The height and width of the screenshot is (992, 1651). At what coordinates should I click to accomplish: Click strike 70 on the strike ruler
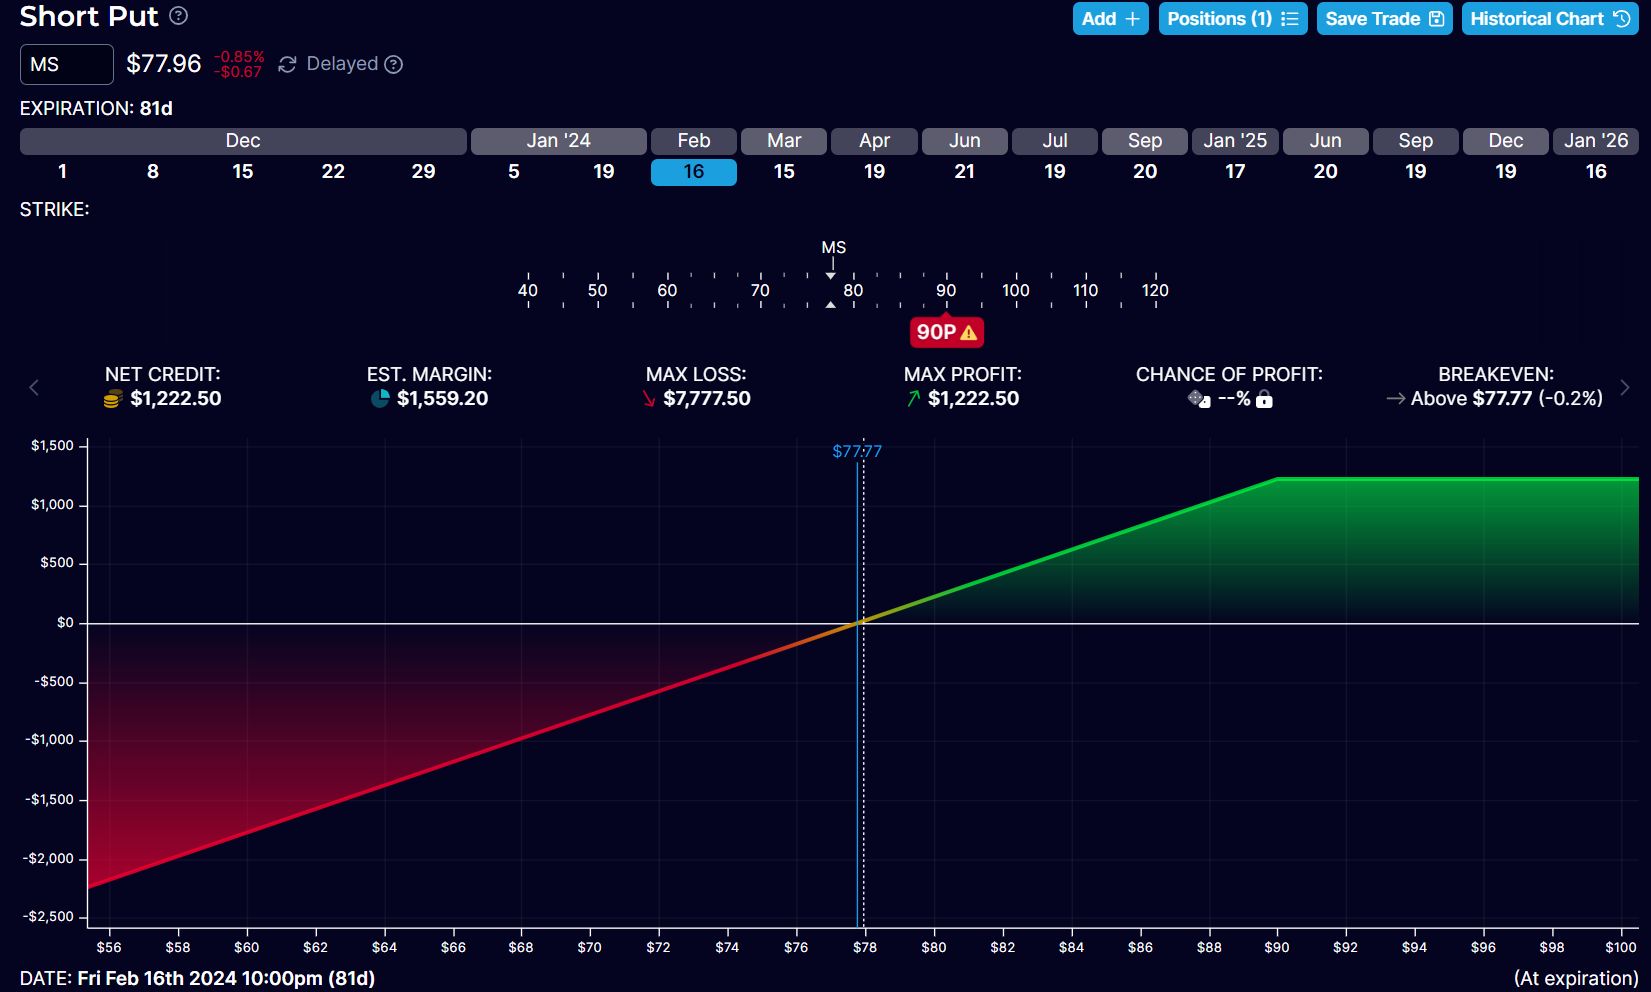[760, 290]
